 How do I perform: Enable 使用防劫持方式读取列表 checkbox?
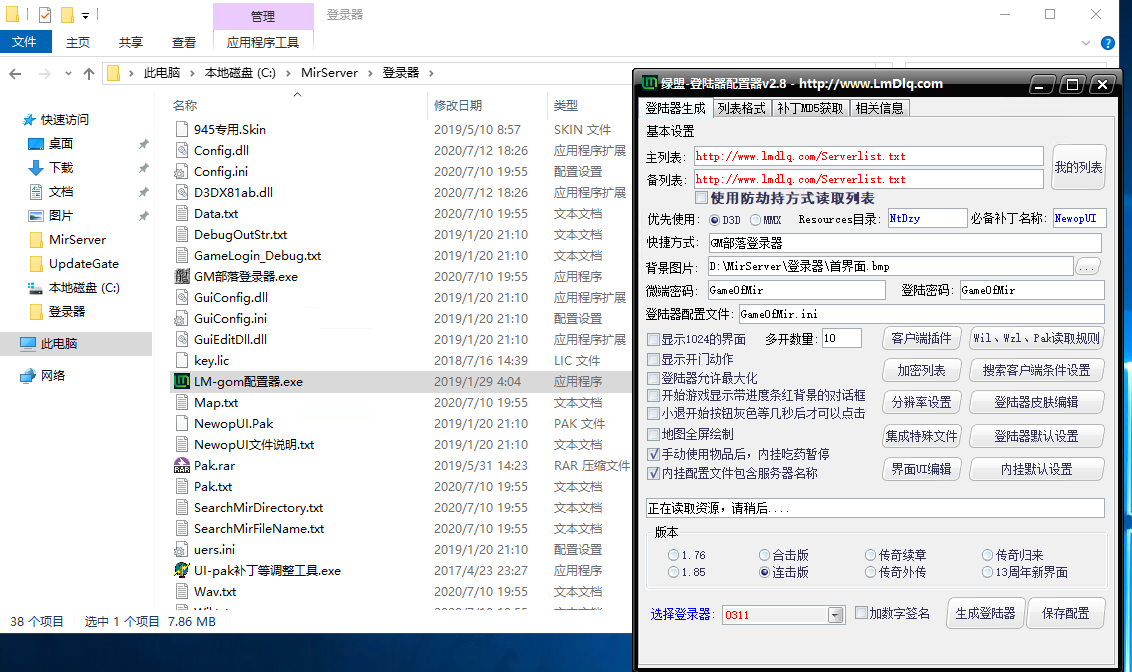point(701,198)
